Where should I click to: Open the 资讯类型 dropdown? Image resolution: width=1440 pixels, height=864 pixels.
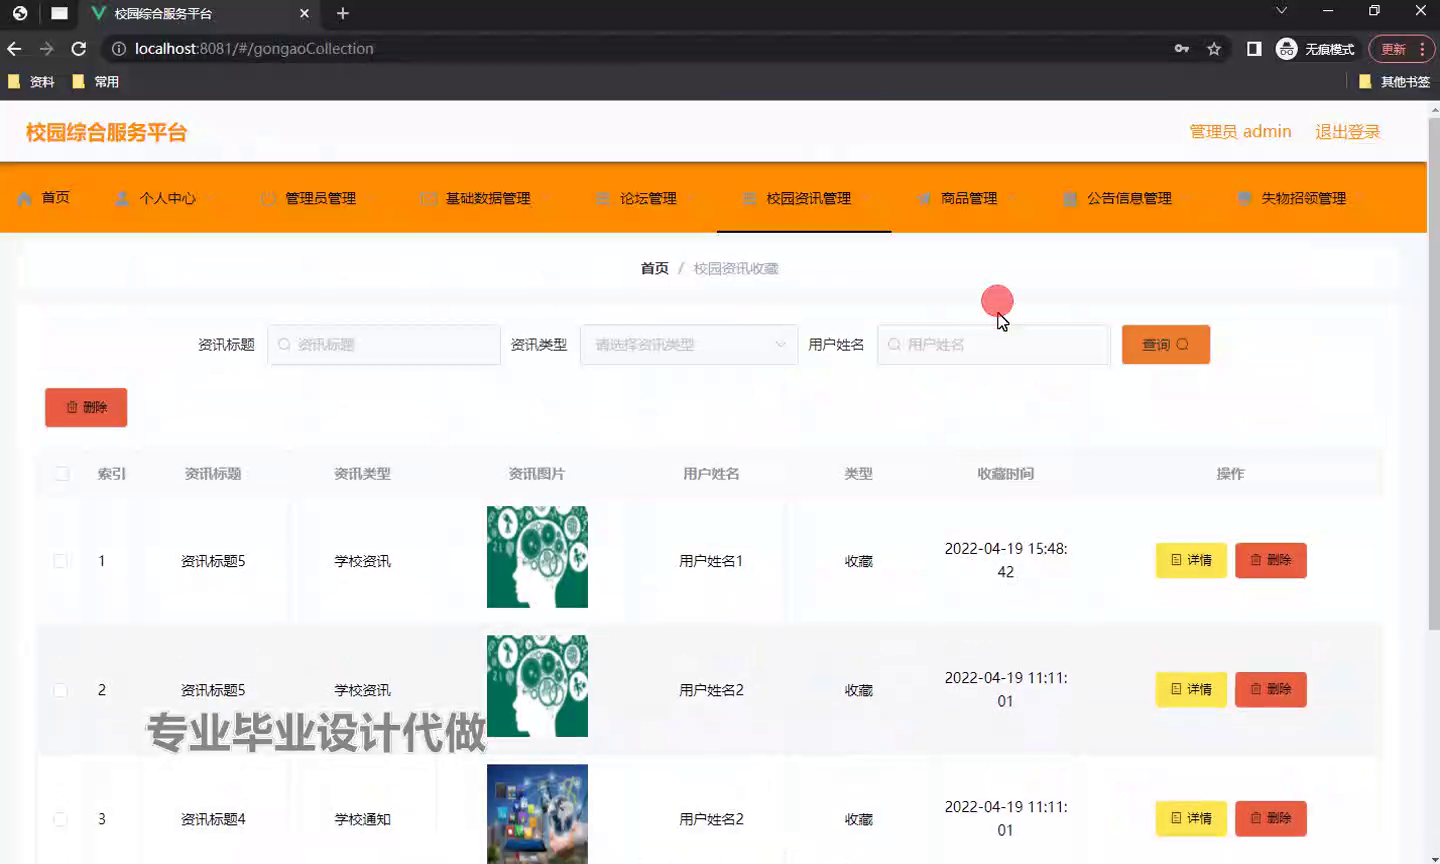pyautogui.click(x=689, y=344)
